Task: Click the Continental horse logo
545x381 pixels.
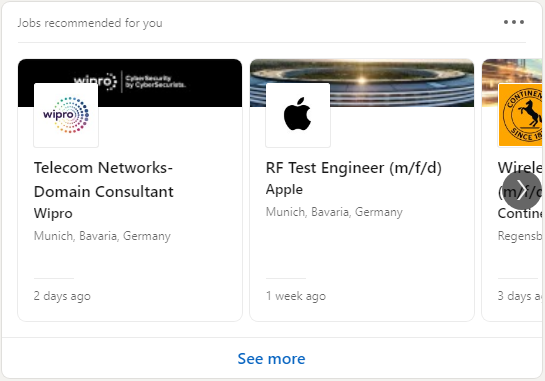Action: 521,115
